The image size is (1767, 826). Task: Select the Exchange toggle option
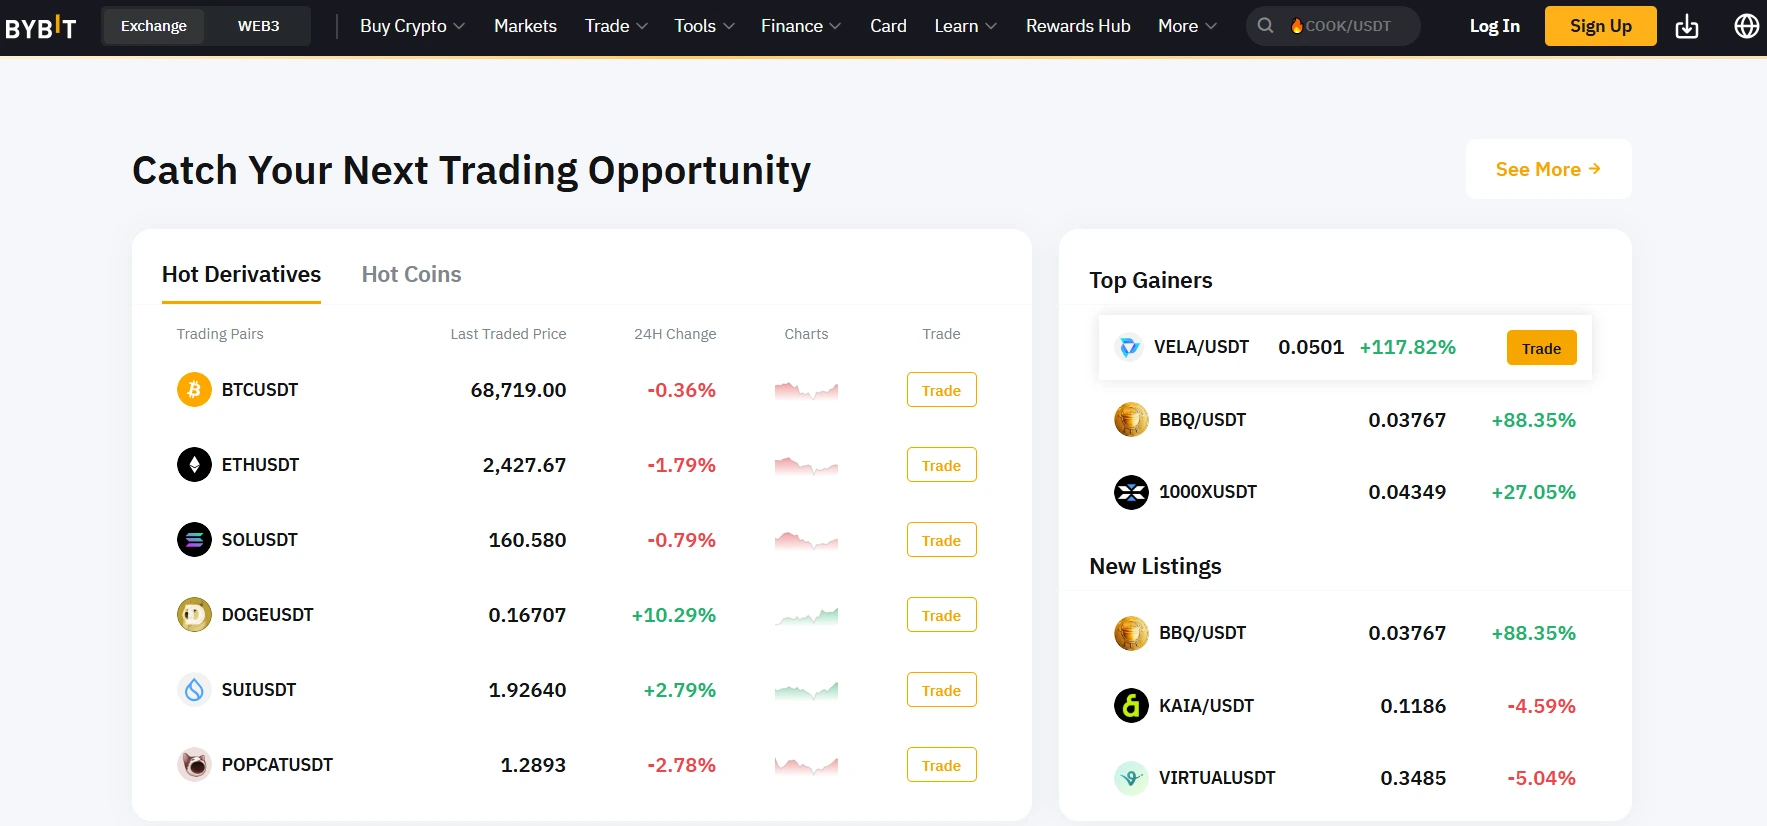pyautogui.click(x=154, y=26)
